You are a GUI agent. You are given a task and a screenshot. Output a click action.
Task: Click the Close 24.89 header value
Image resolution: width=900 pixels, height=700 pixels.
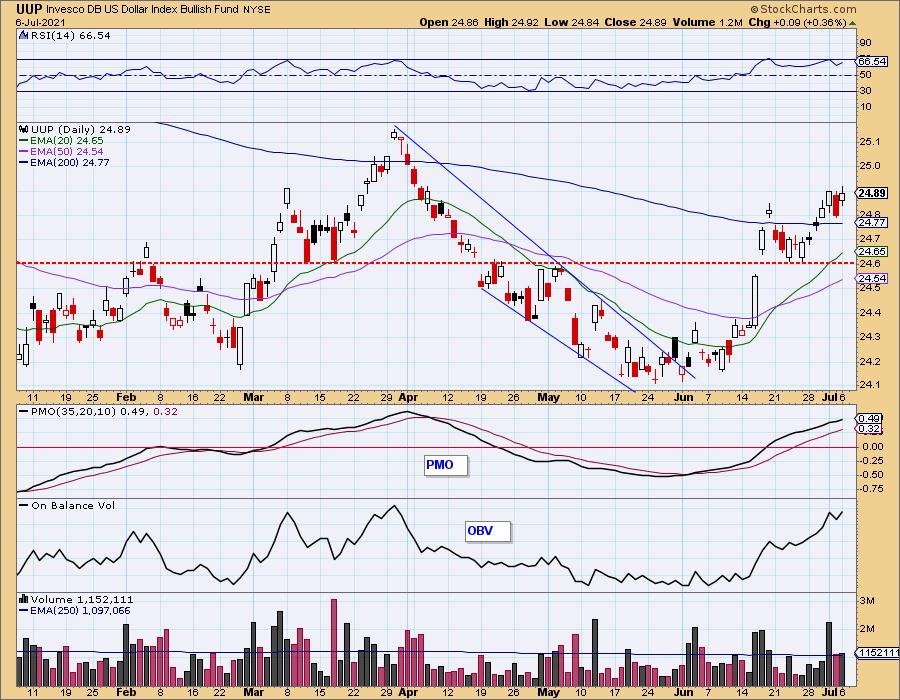[x=635, y=22]
